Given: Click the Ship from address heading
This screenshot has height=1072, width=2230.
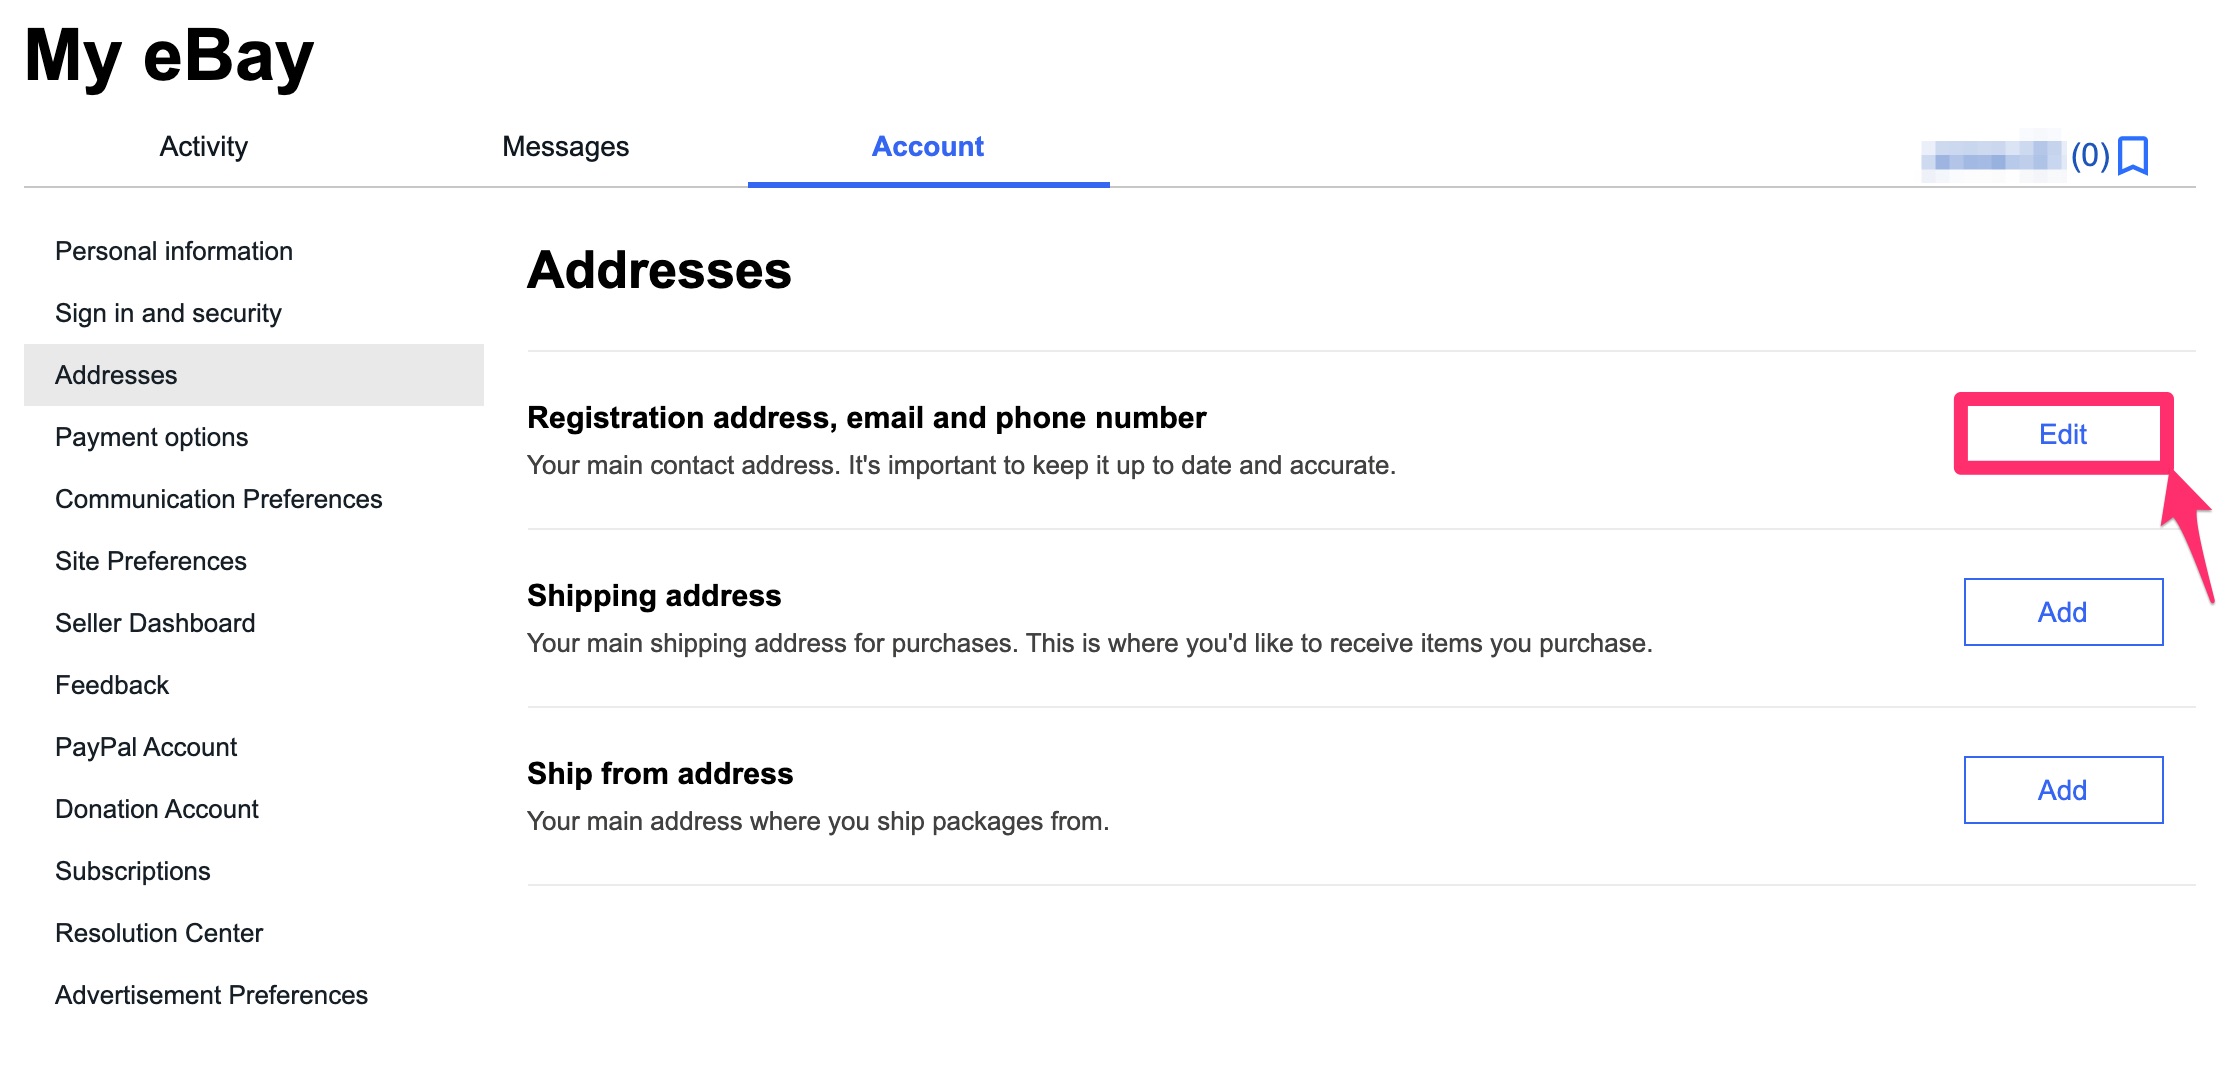Looking at the screenshot, I should [660, 773].
